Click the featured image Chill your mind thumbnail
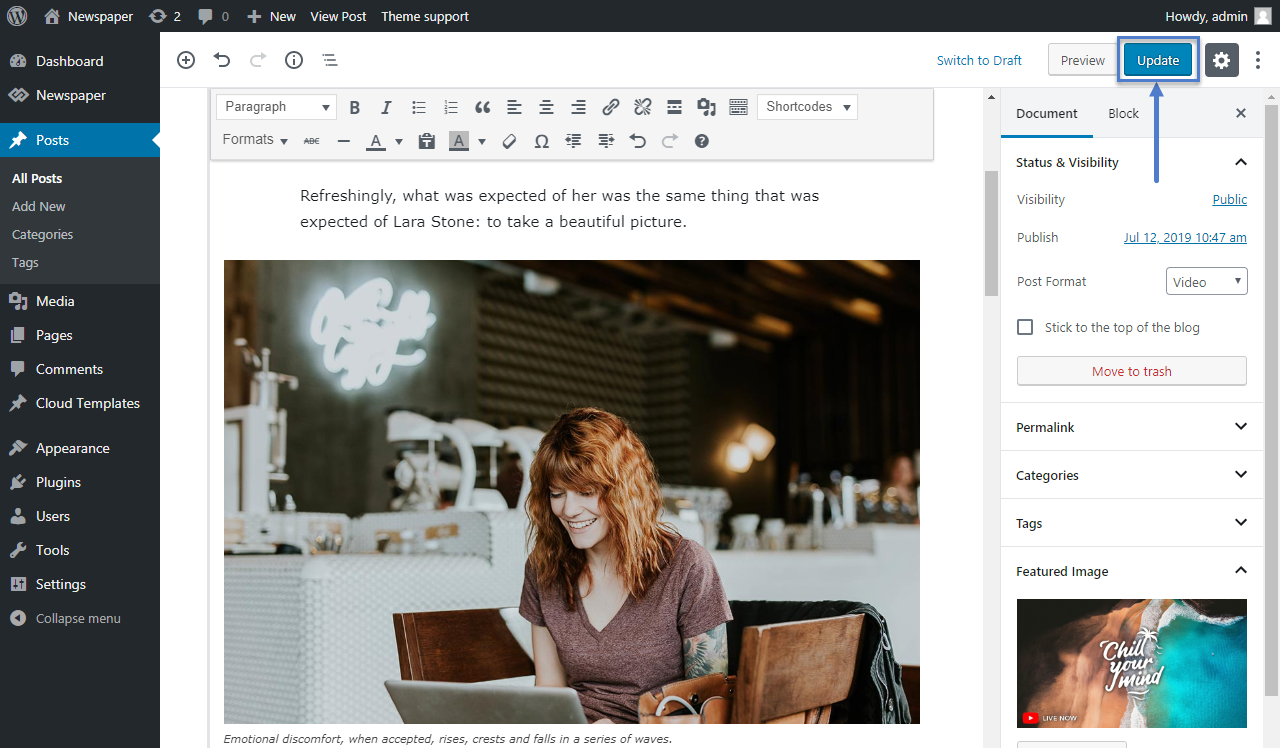The width and height of the screenshot is (1280, 748). 1132,663
